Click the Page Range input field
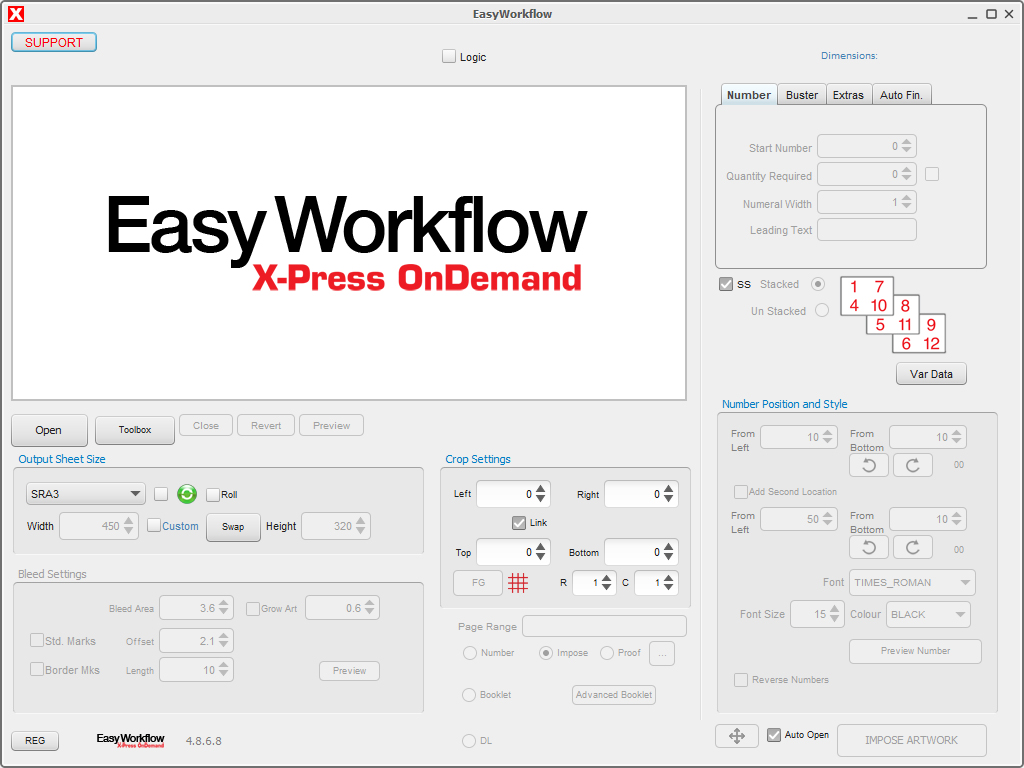This screenshot has height=768, width=1024. tap(605, 626)
